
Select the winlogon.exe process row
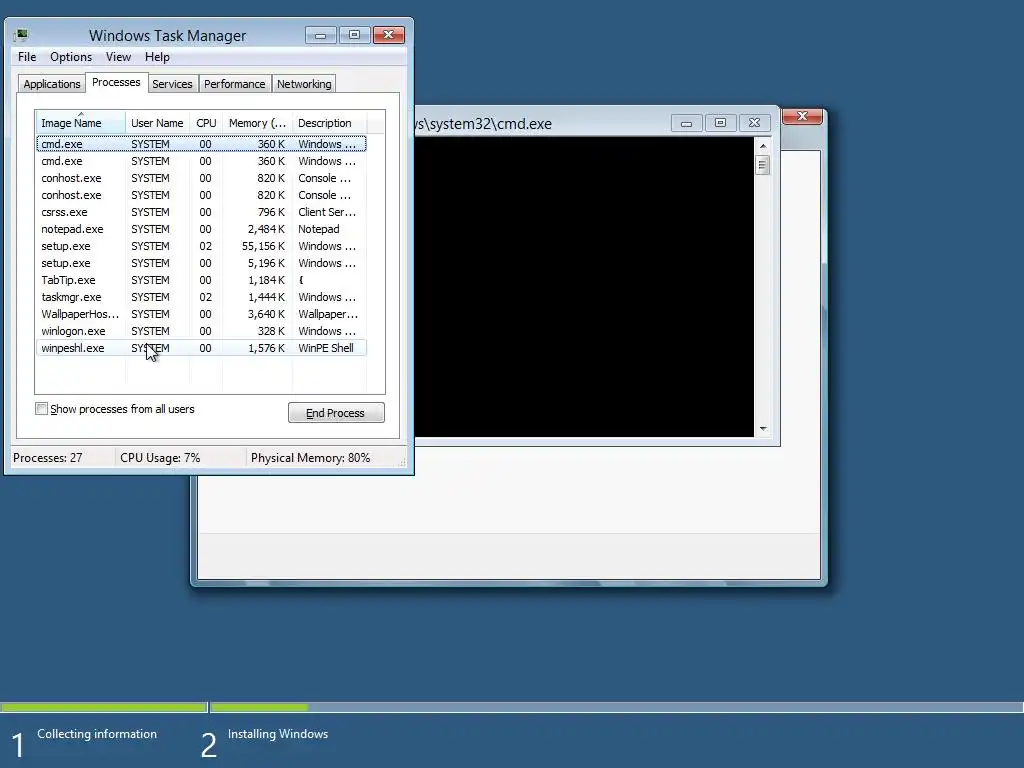pyautogui.click(x=201, y=331)
